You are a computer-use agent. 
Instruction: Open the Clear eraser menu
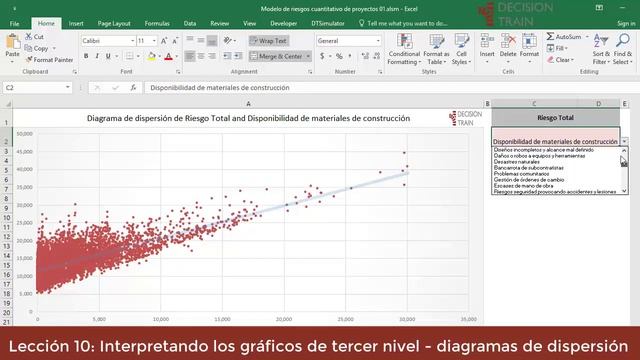[561, 60]
